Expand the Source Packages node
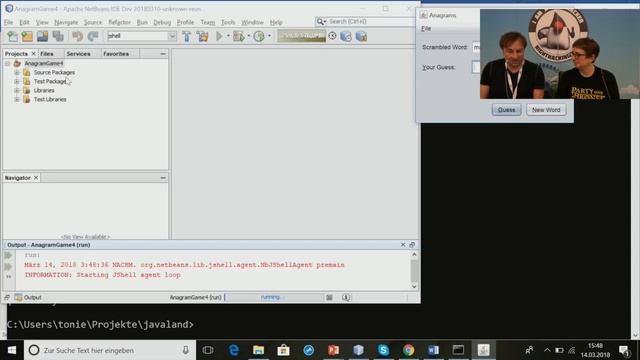Screen dimensions: 640x360 pos(17,72)
